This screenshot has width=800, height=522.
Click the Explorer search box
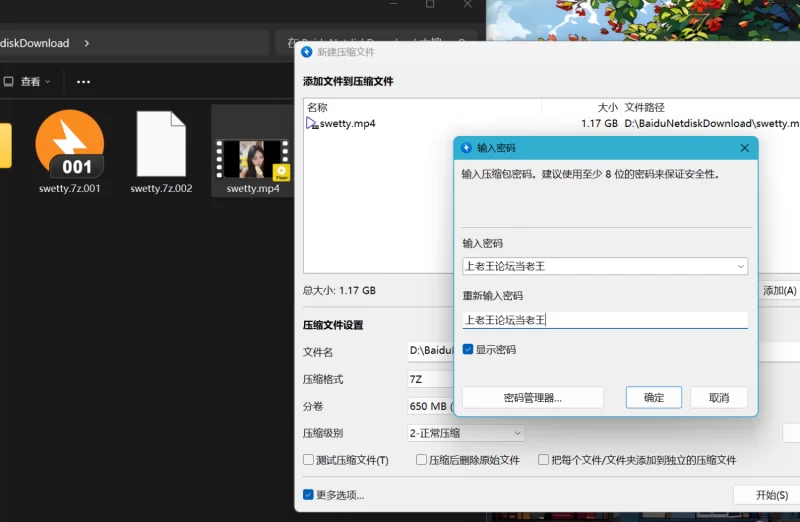click(x=377, y=42)
